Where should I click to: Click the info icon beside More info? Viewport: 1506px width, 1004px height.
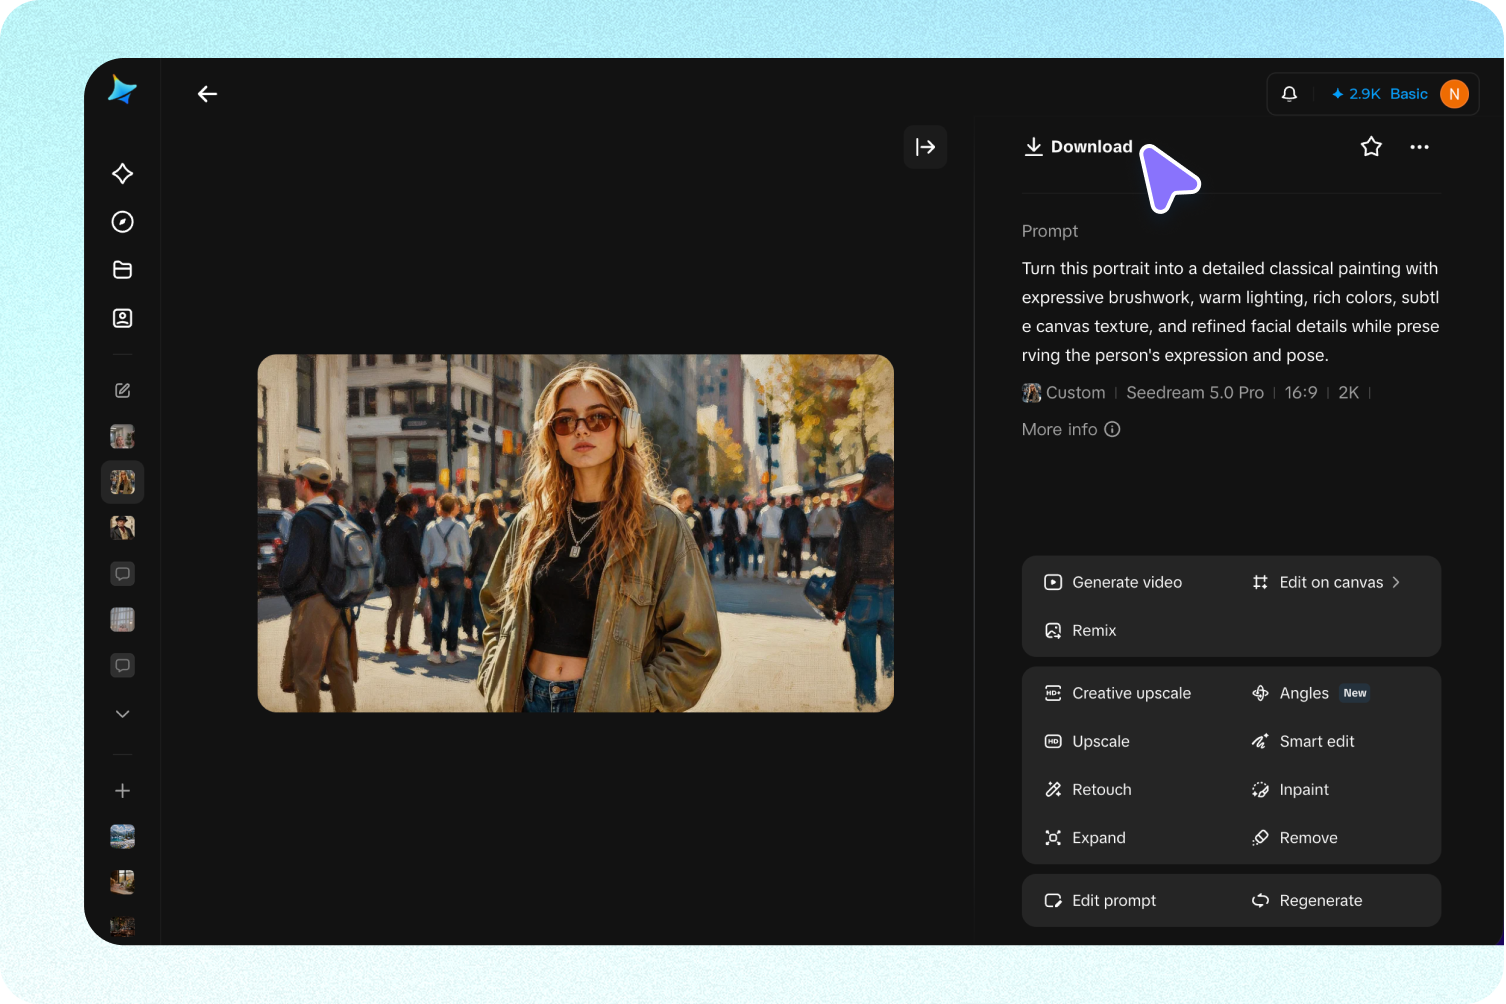coord(1112,429)
